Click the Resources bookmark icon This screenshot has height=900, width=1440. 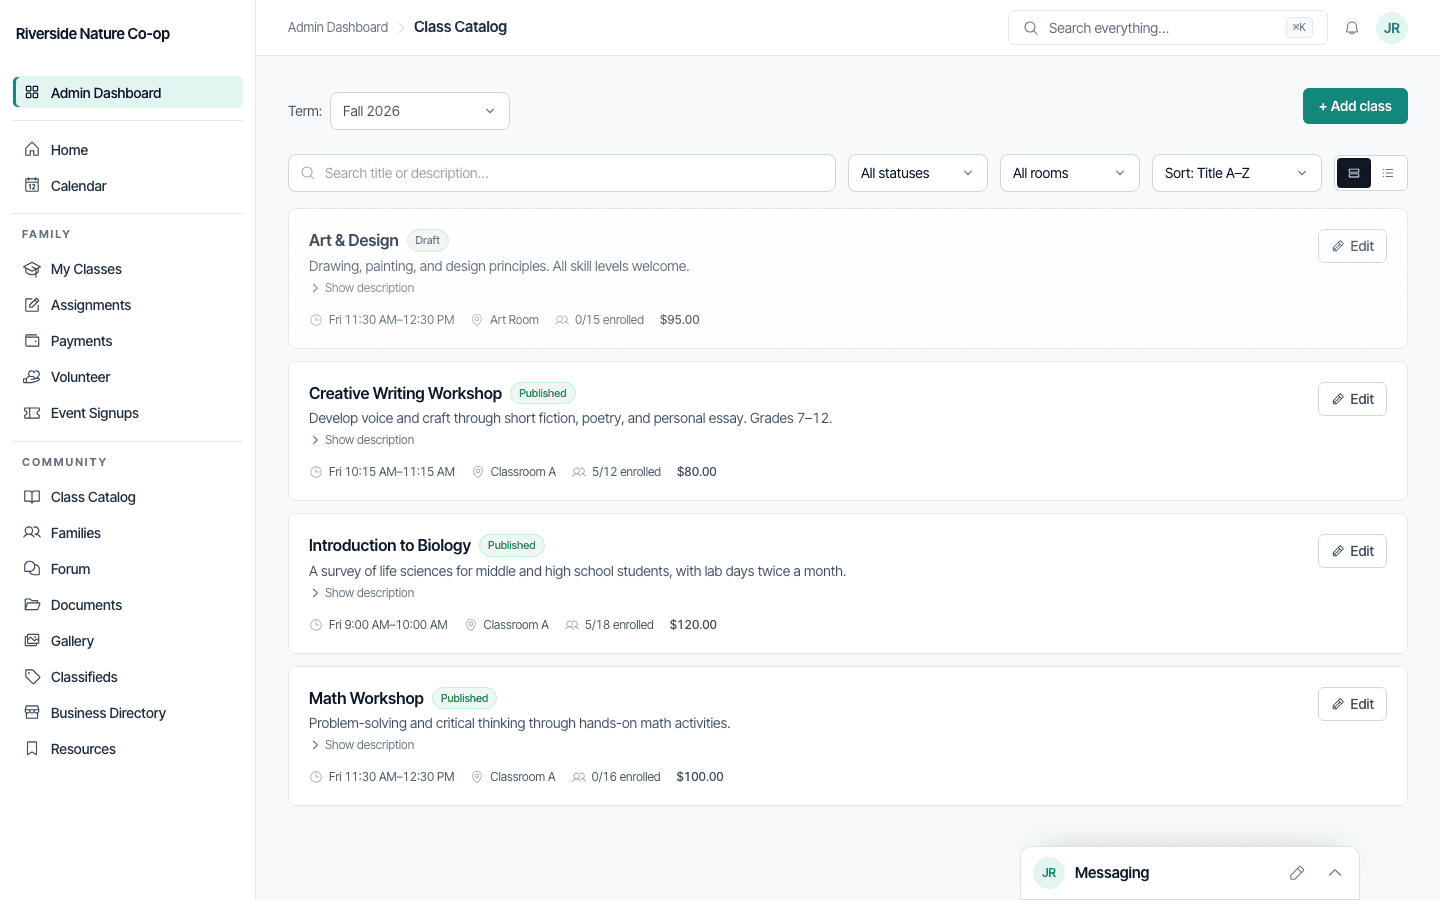click(32, 749)
